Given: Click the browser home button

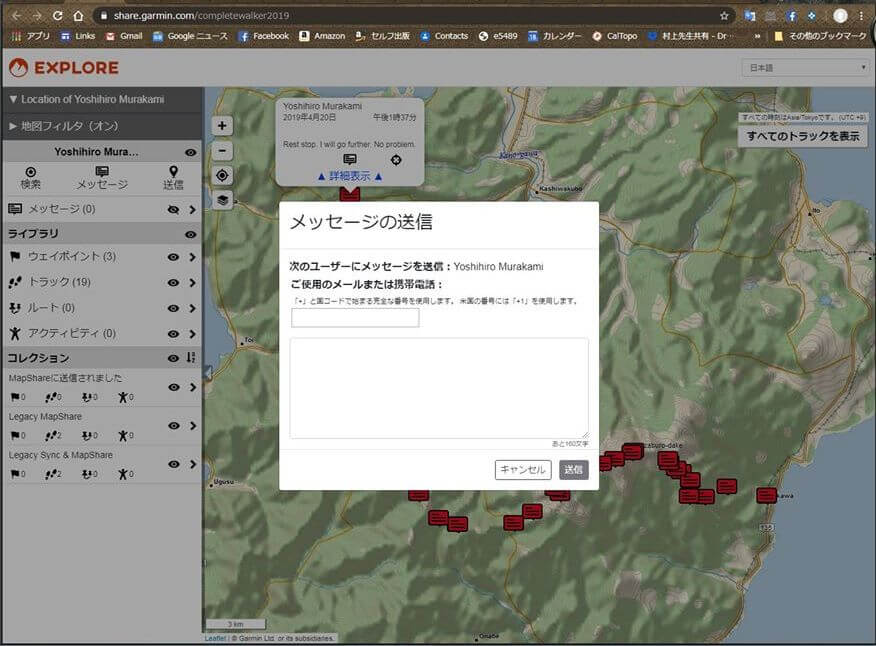Looking at the screenshot, I should (78, 16).
